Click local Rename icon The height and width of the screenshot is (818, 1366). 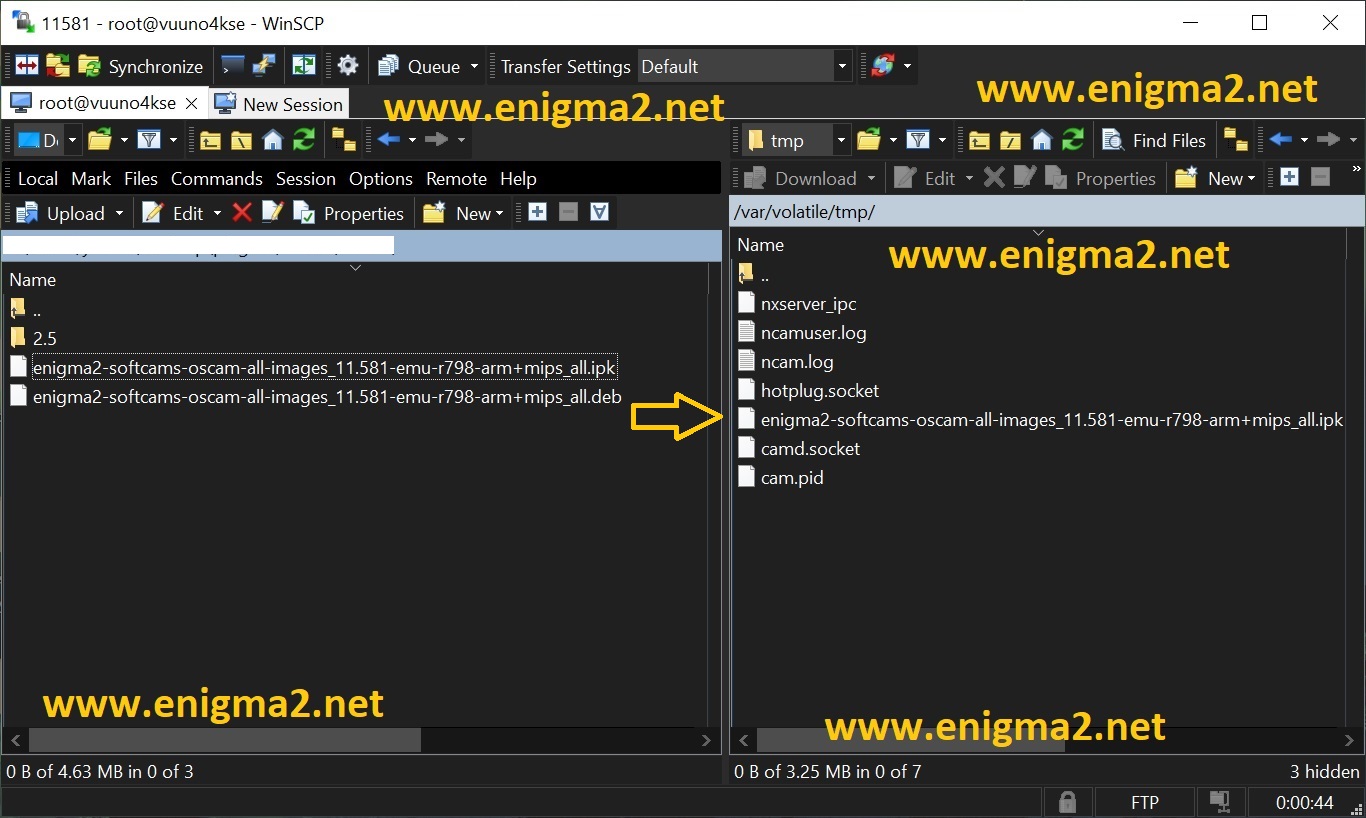273,212
